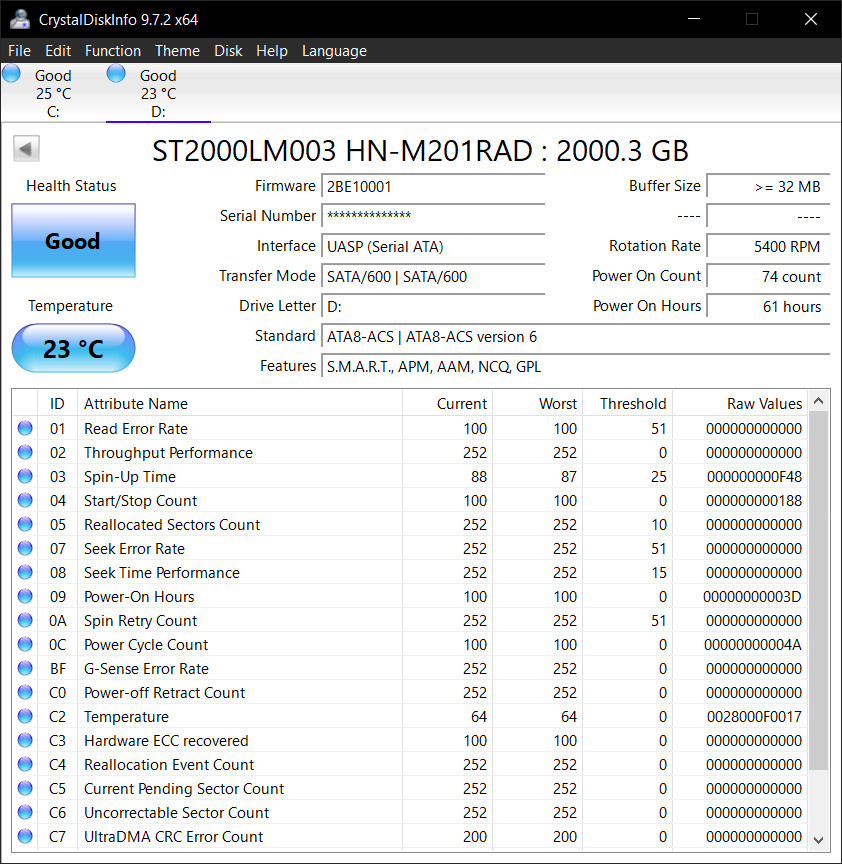842x864 pixels.
Task: Click the blue status orb for drive C:
Action: 12,73
